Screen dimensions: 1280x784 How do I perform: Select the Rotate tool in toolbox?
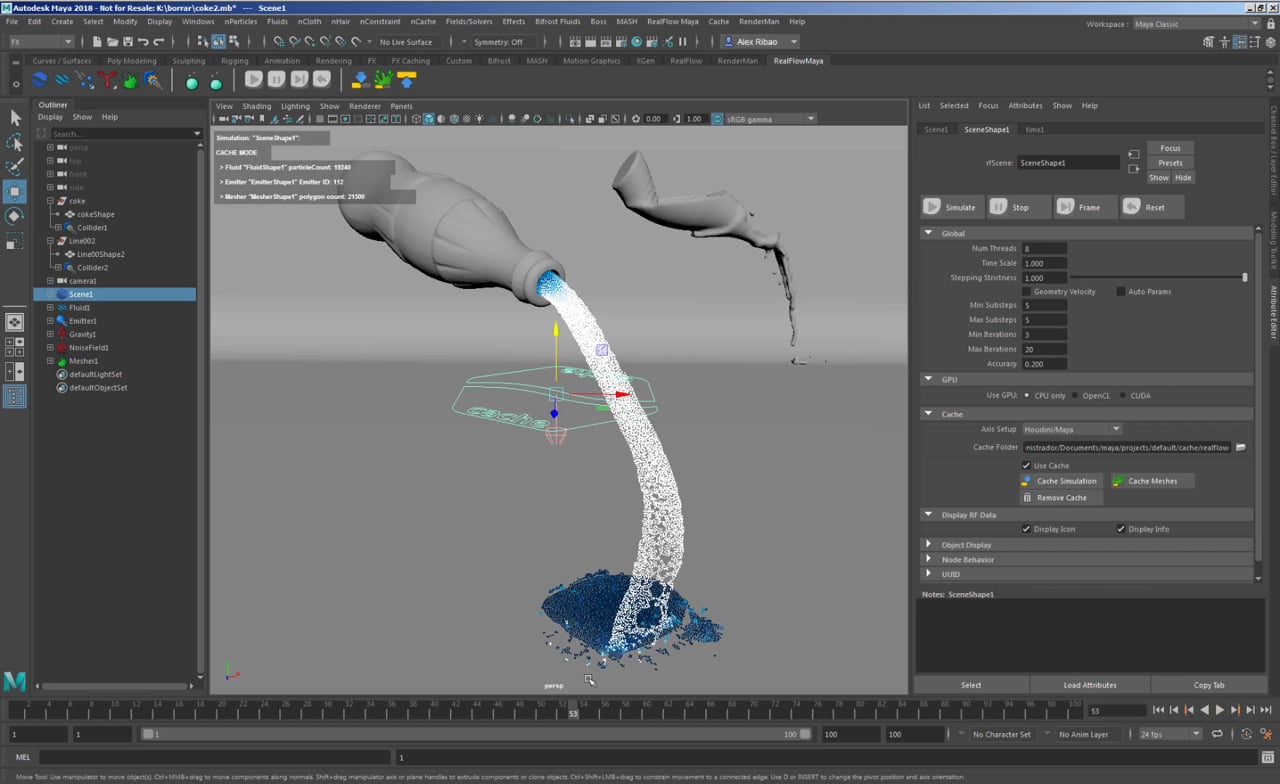15,216
